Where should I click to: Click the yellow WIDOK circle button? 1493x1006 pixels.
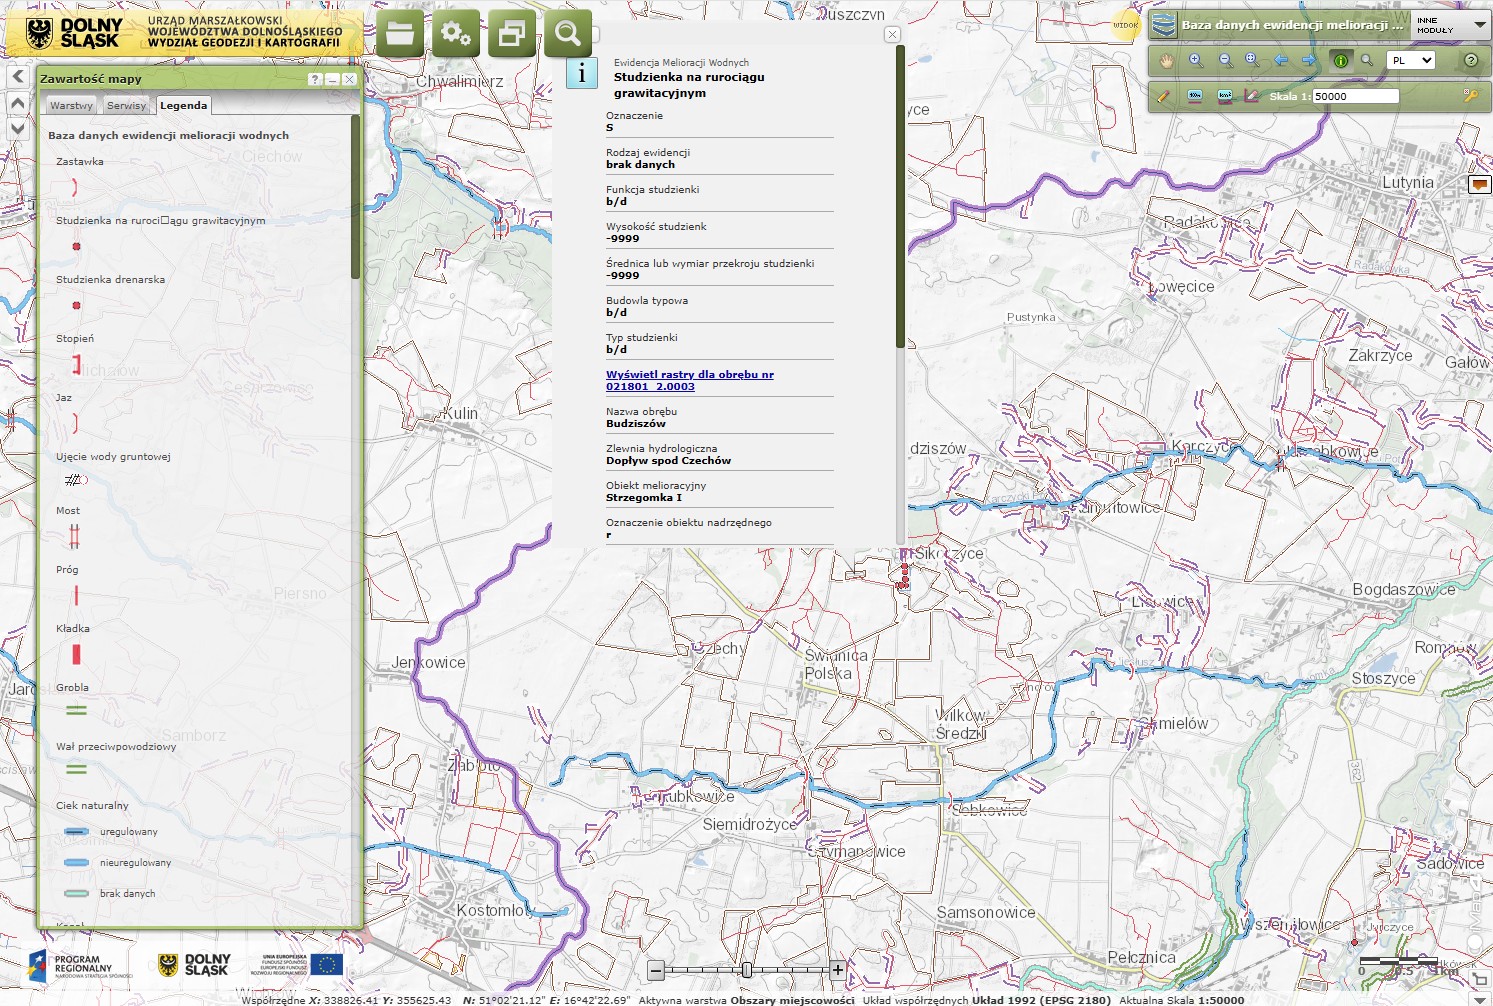tap(1126, 25)
